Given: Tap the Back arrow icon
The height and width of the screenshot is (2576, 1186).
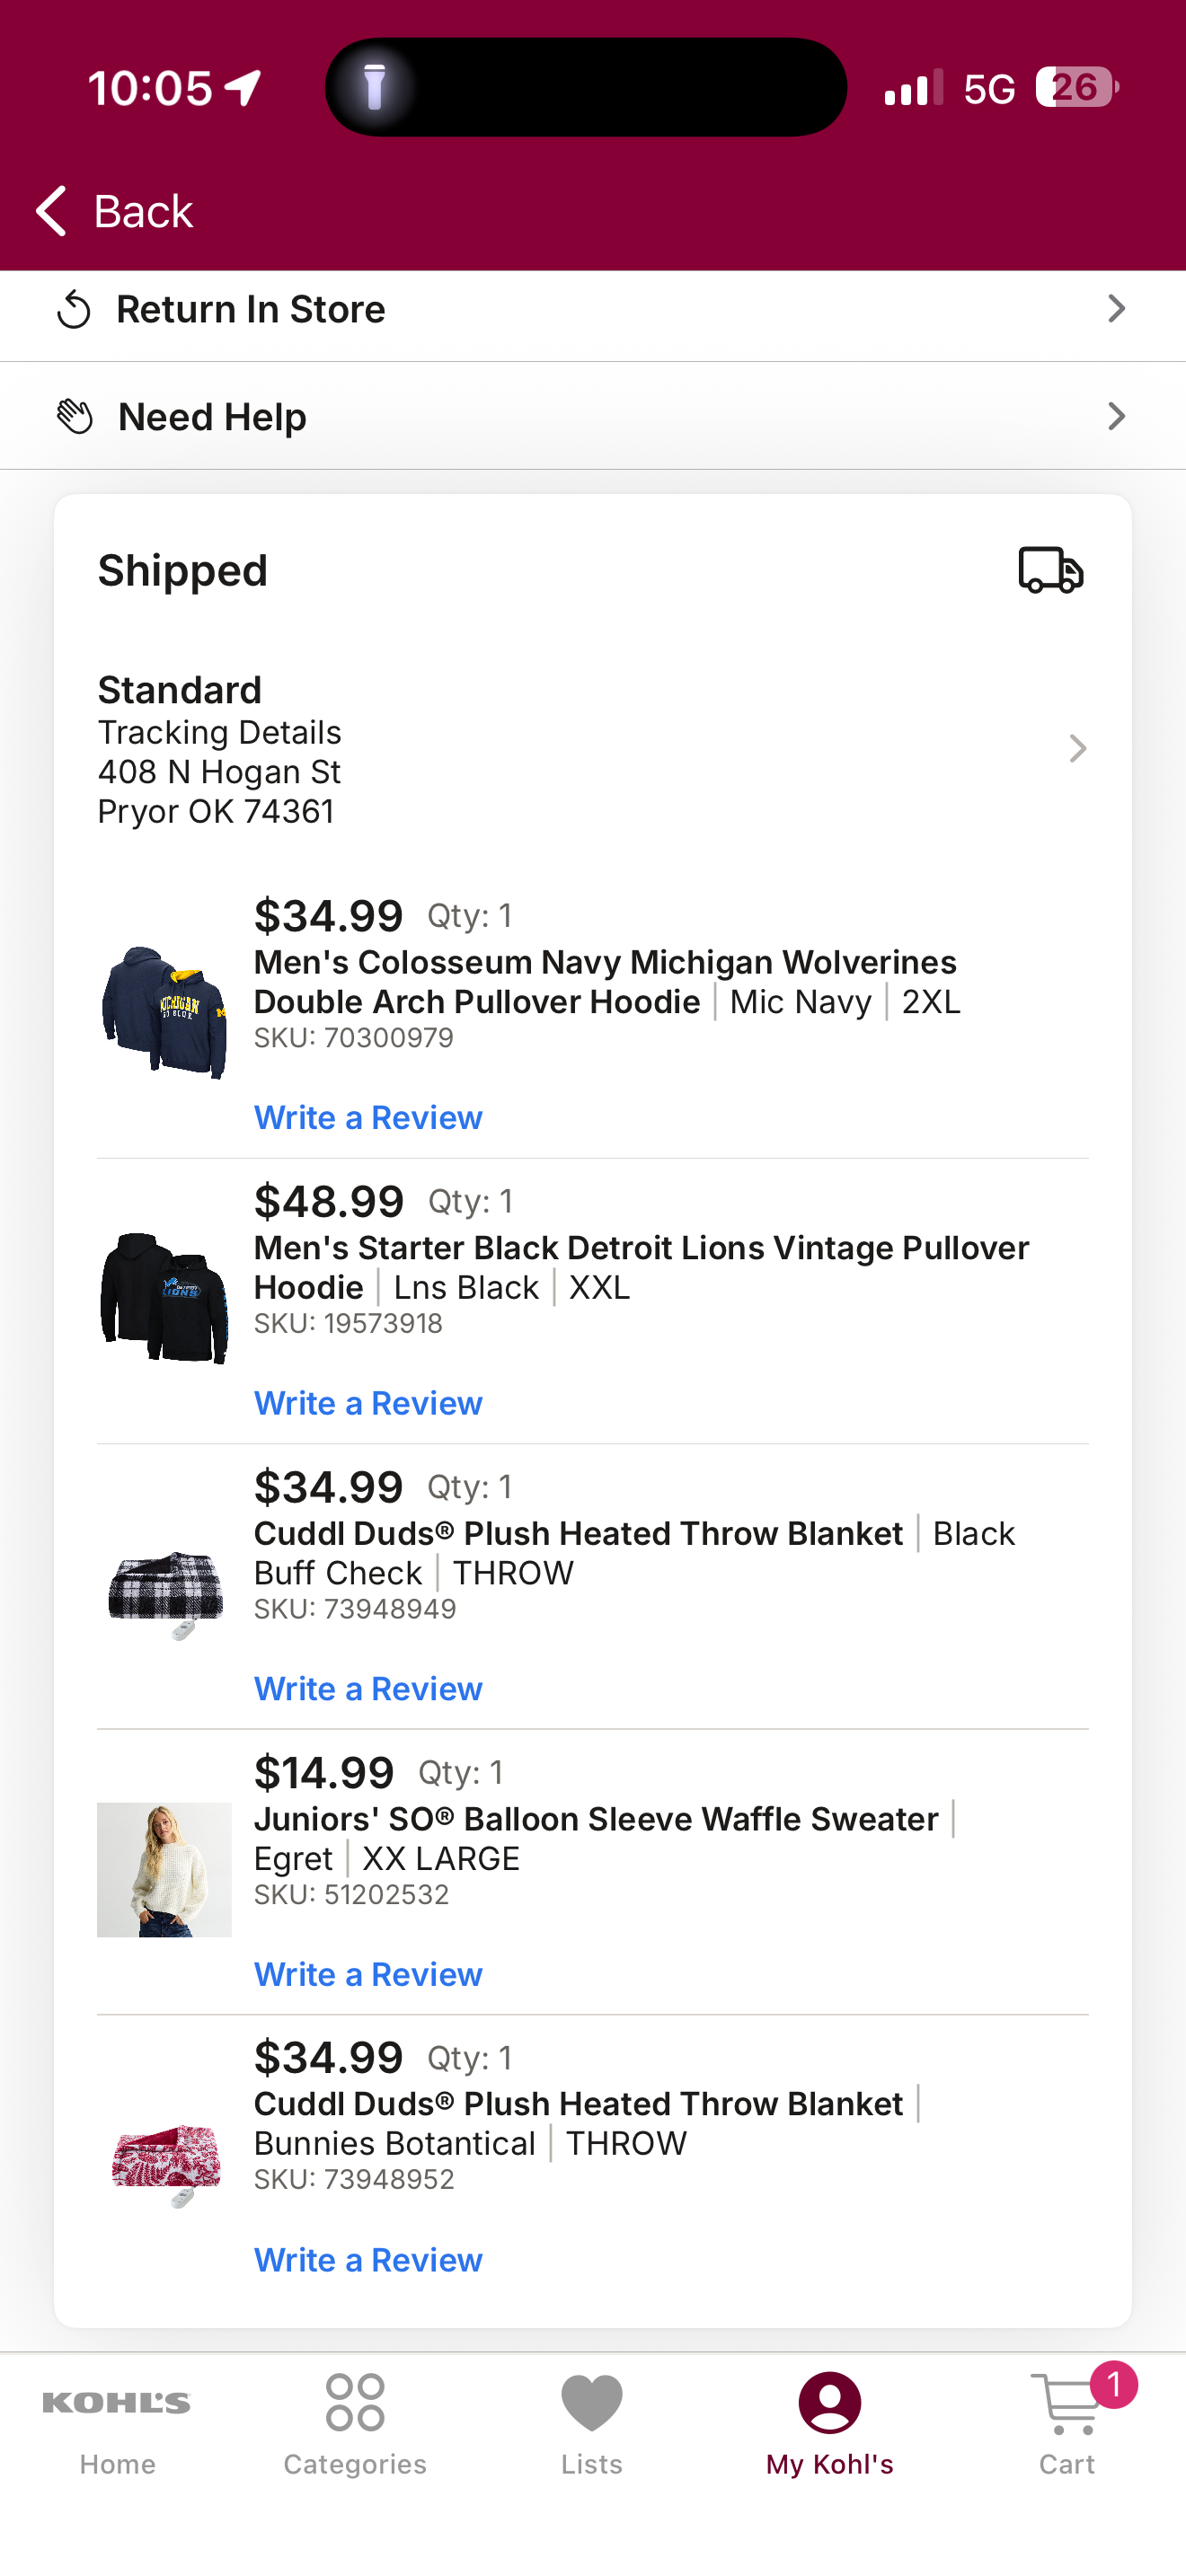Looking at the screenshot, I should pyautogui.click(x=51, y=211).
